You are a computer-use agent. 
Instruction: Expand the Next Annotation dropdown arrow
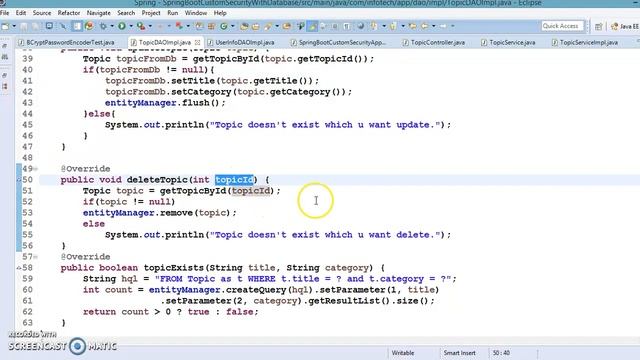pyautogui.click(x=384, y=26)
